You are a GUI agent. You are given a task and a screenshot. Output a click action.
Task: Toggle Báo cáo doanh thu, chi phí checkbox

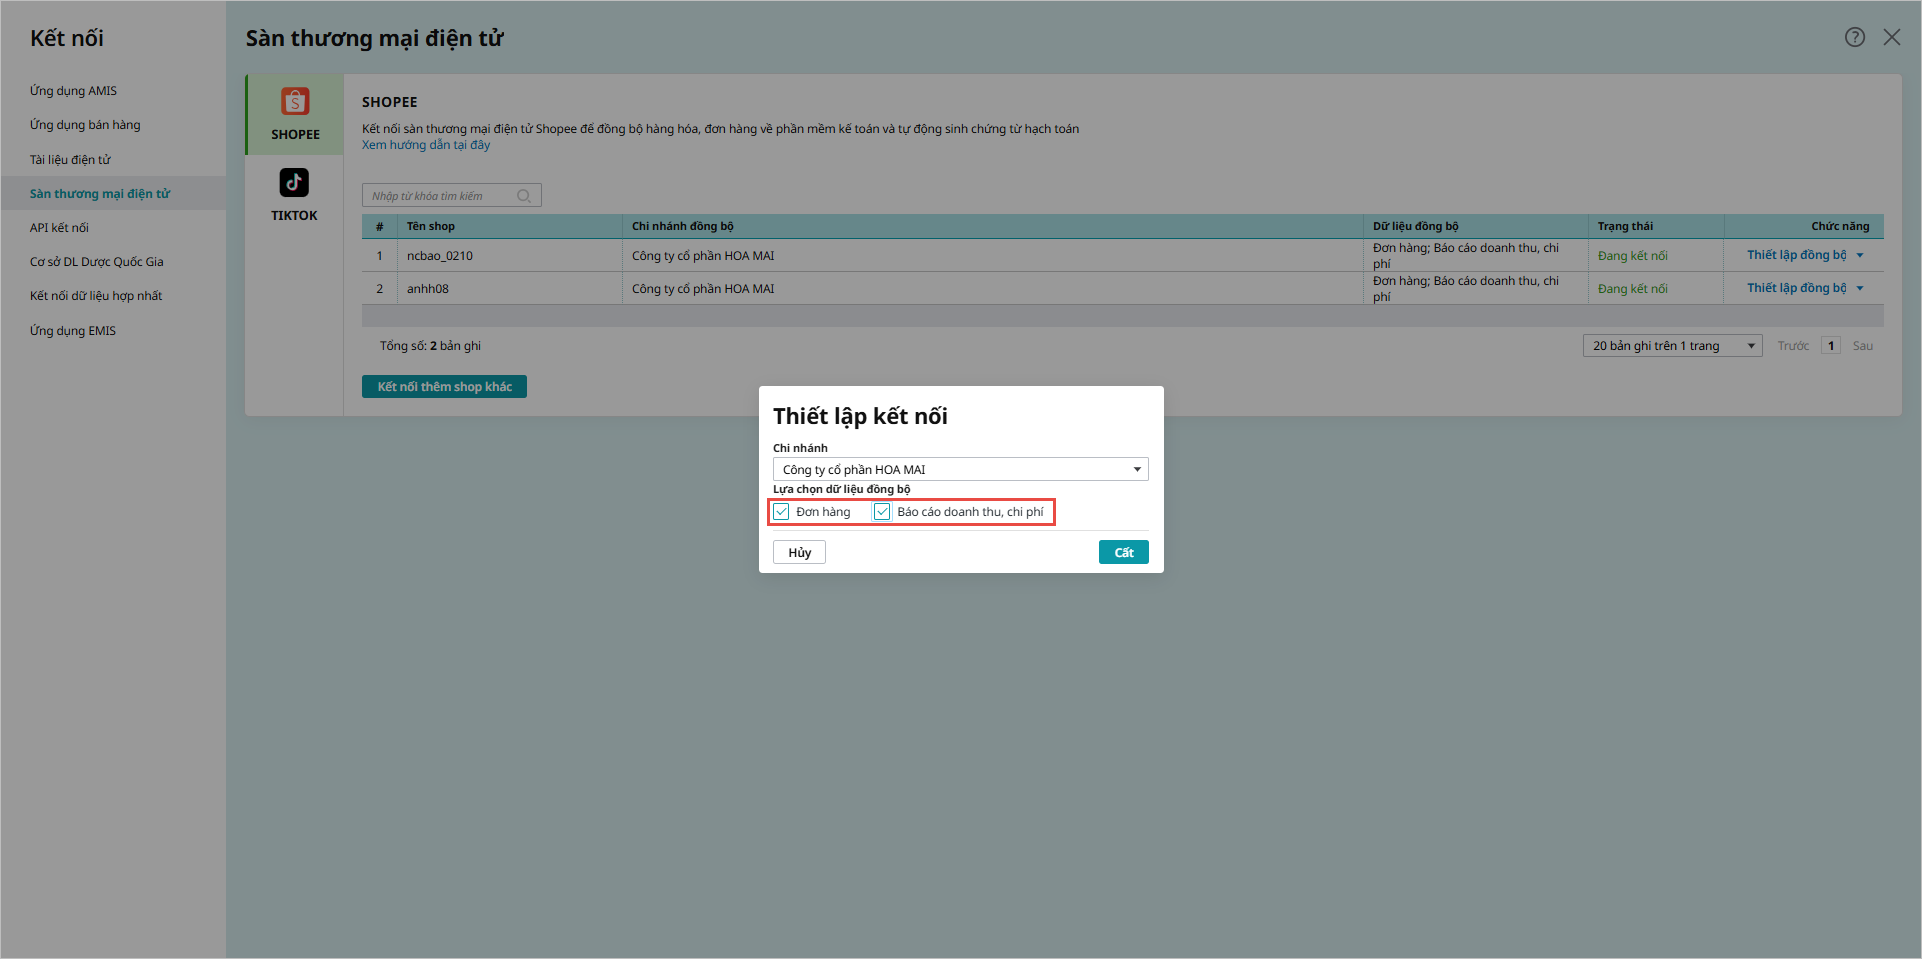click(882, 512)
